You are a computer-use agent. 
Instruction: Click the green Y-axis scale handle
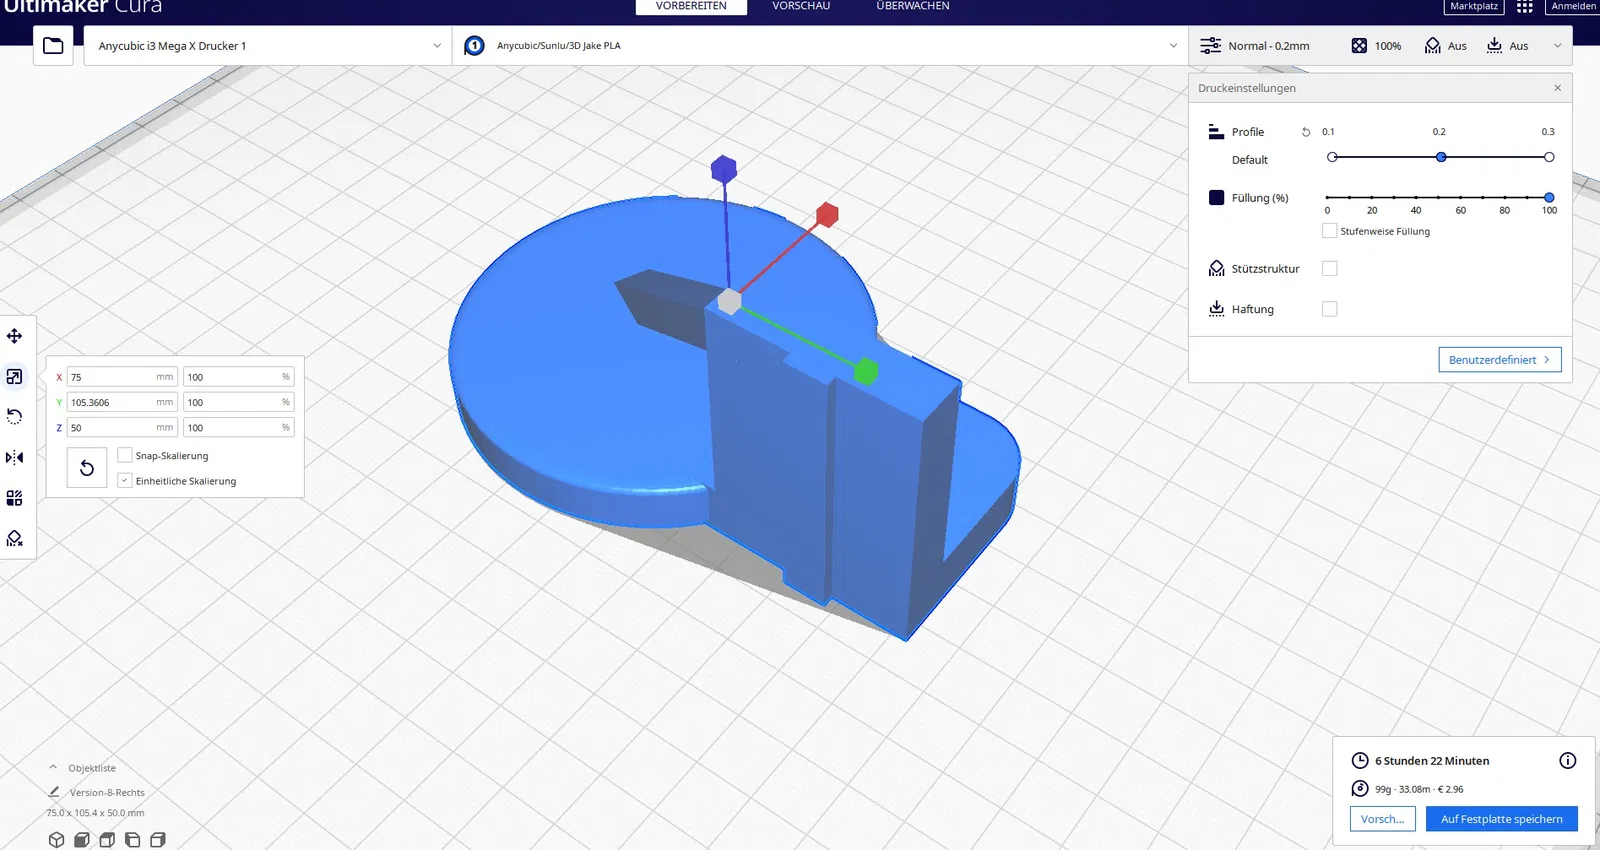[866, 372]
